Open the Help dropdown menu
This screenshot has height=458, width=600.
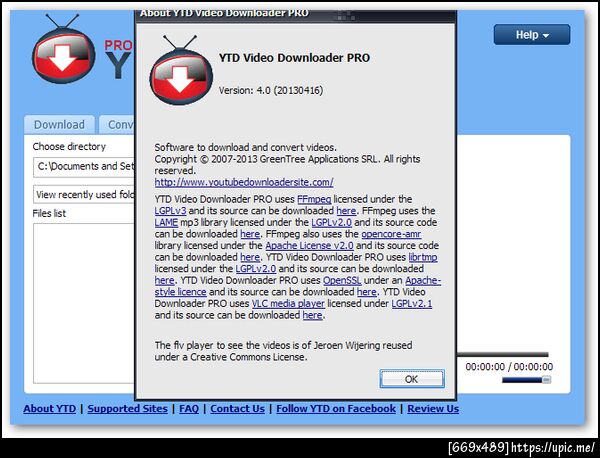pyautogui.click(x=532, y=35)
